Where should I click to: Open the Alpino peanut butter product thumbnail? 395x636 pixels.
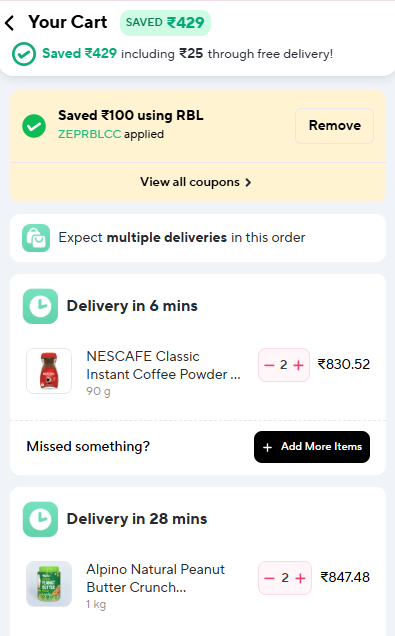coord(49,584)
